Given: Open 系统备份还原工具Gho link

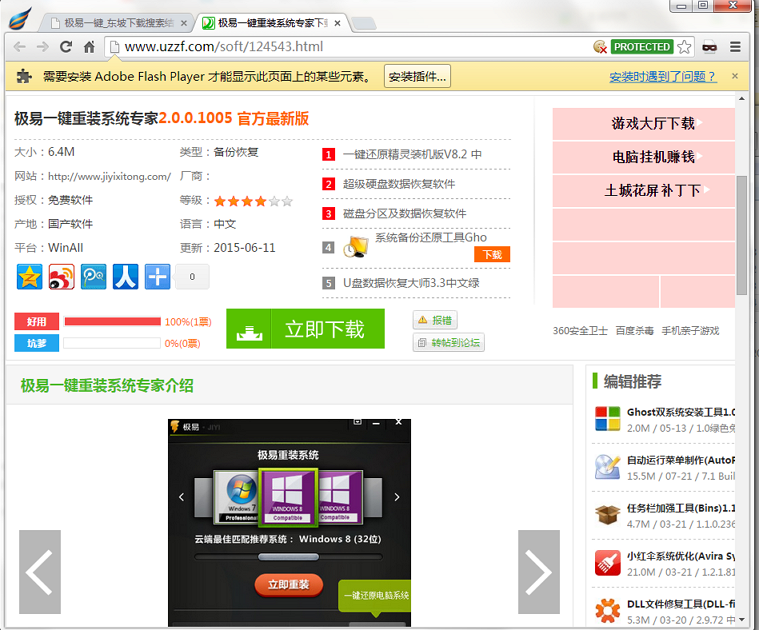Looking at the screenshot, I should 431,237.
